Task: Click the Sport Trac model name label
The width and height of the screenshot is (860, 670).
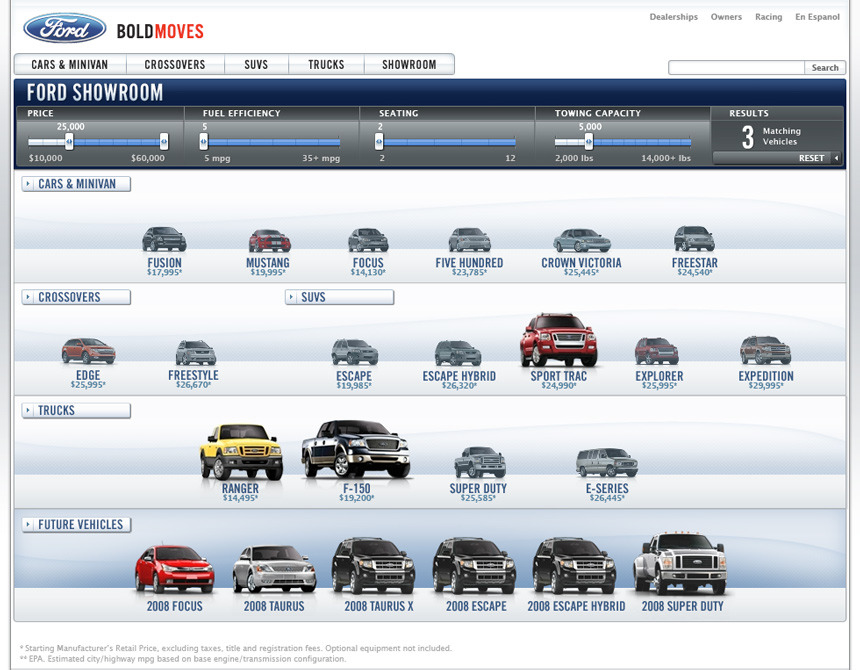Action: 558,376
